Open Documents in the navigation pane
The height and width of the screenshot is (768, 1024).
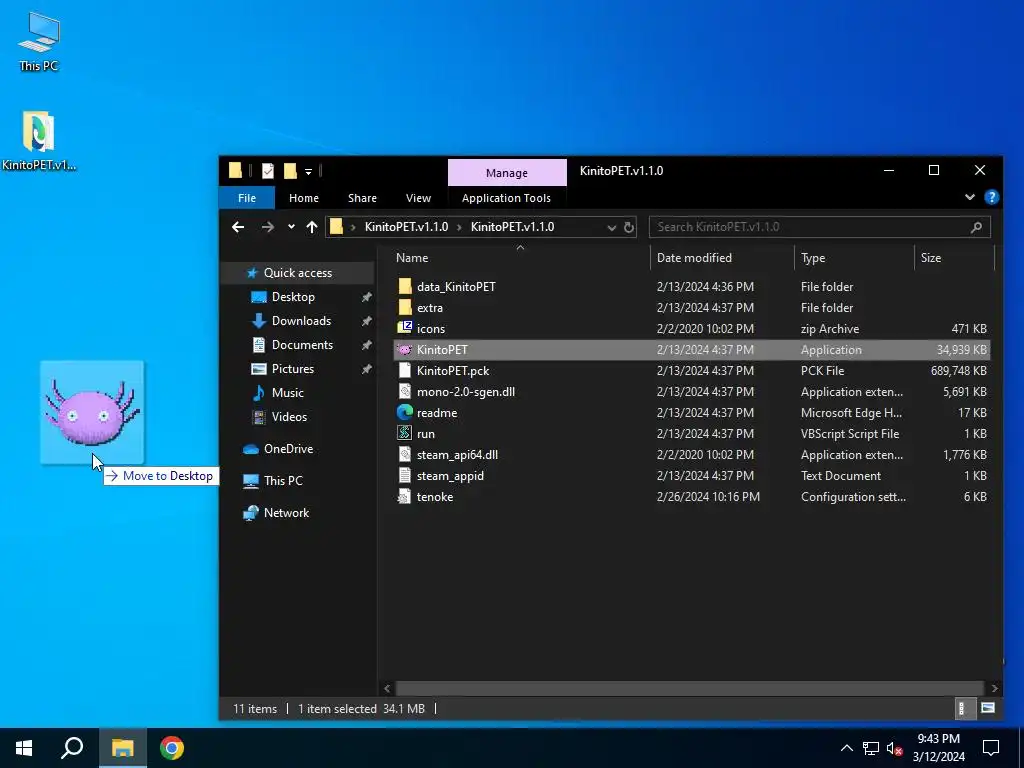tap(302, 345)
